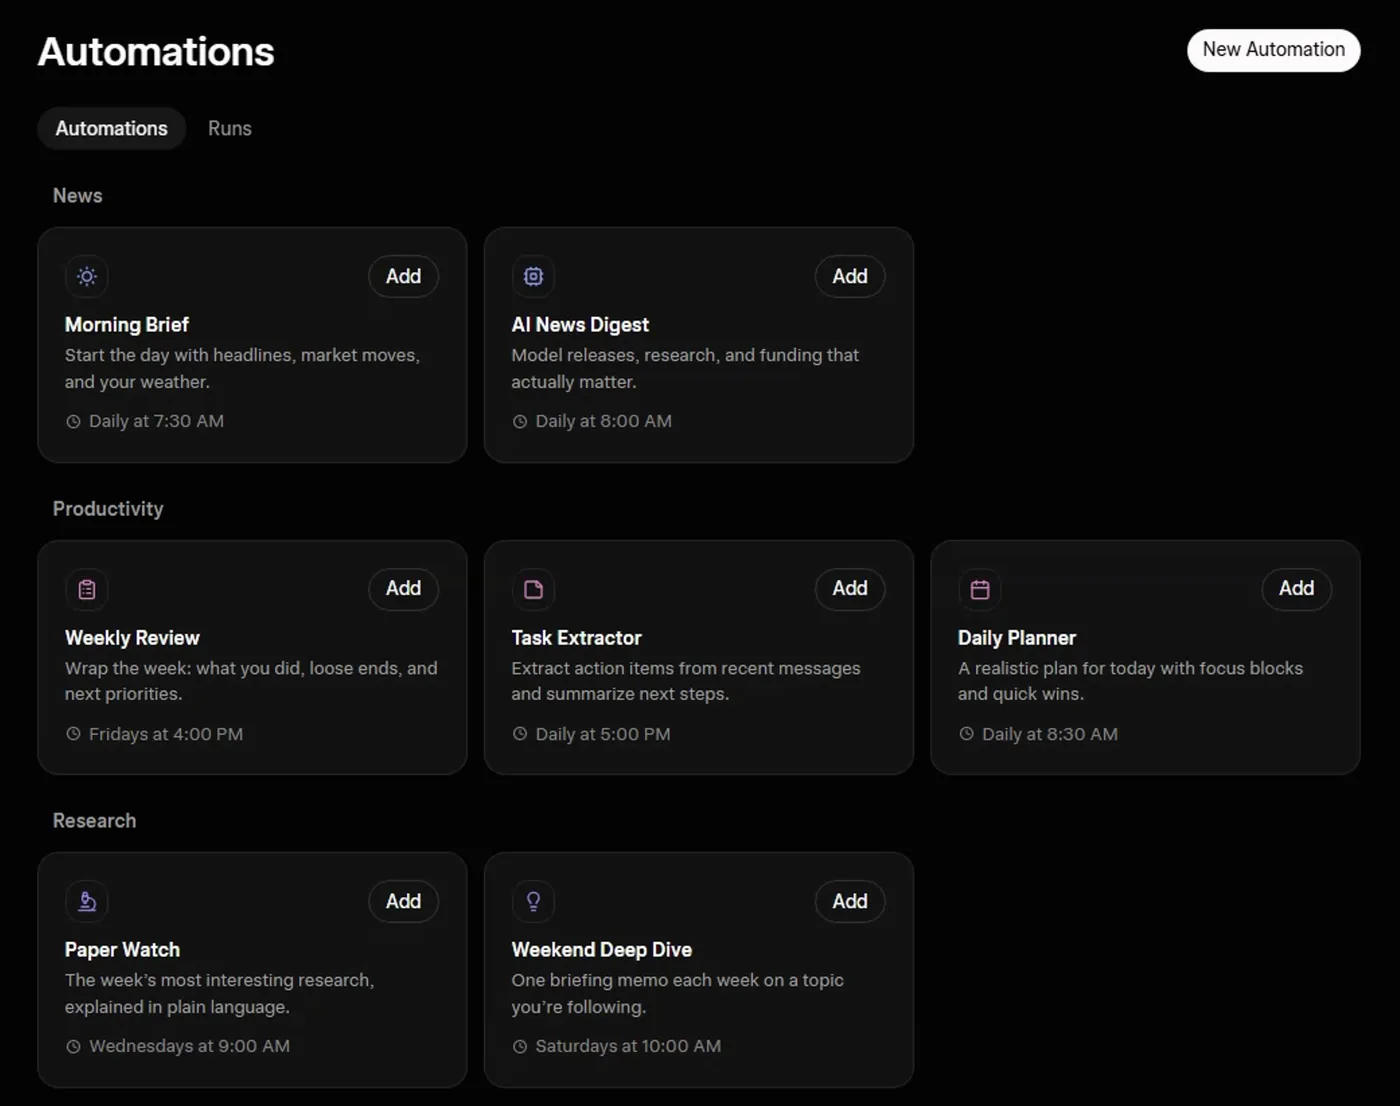Image resolution: width=1400 pixels, height=1106 pixels.
Task: Add the Weekend Deep Dive automation
Action: tap(850, 902)
